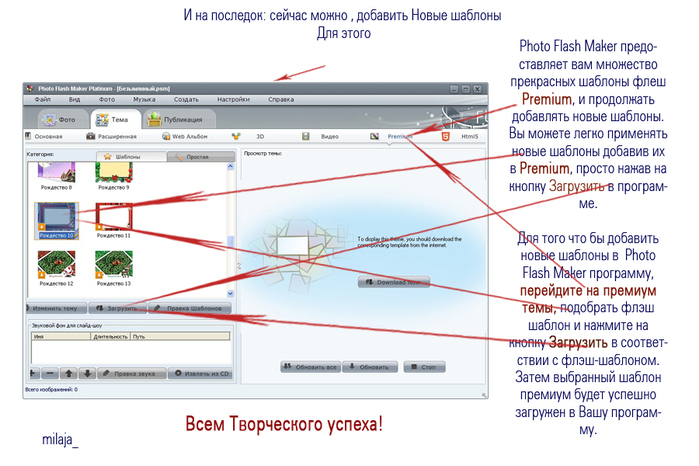
Task: Click the molecule icon beside 3D
Action: click(x=236, y=136)
